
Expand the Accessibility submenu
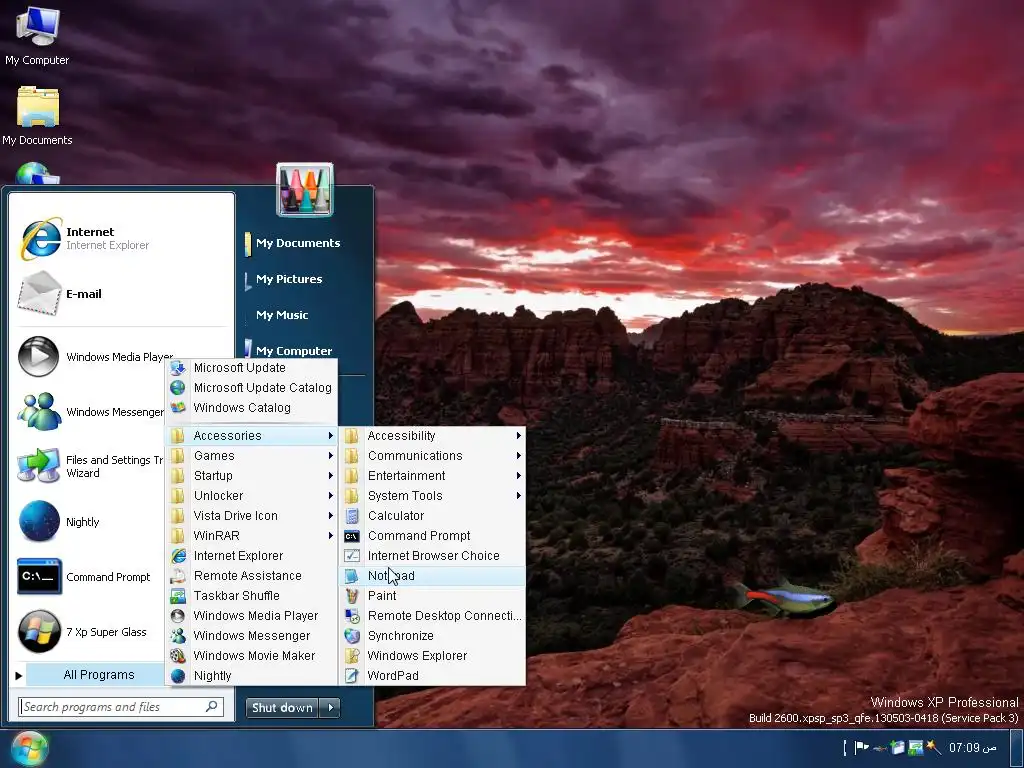[x=432, y=436]
